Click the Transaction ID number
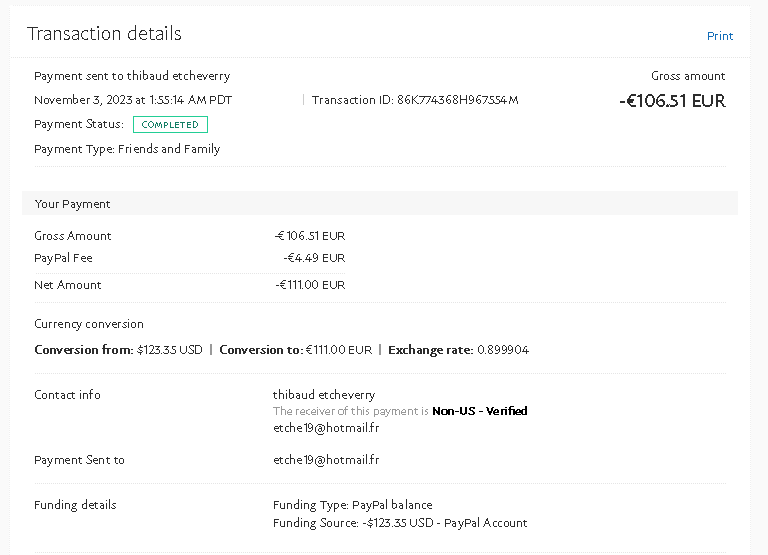This screenshot has height=555, width=768. coord(457,100)
